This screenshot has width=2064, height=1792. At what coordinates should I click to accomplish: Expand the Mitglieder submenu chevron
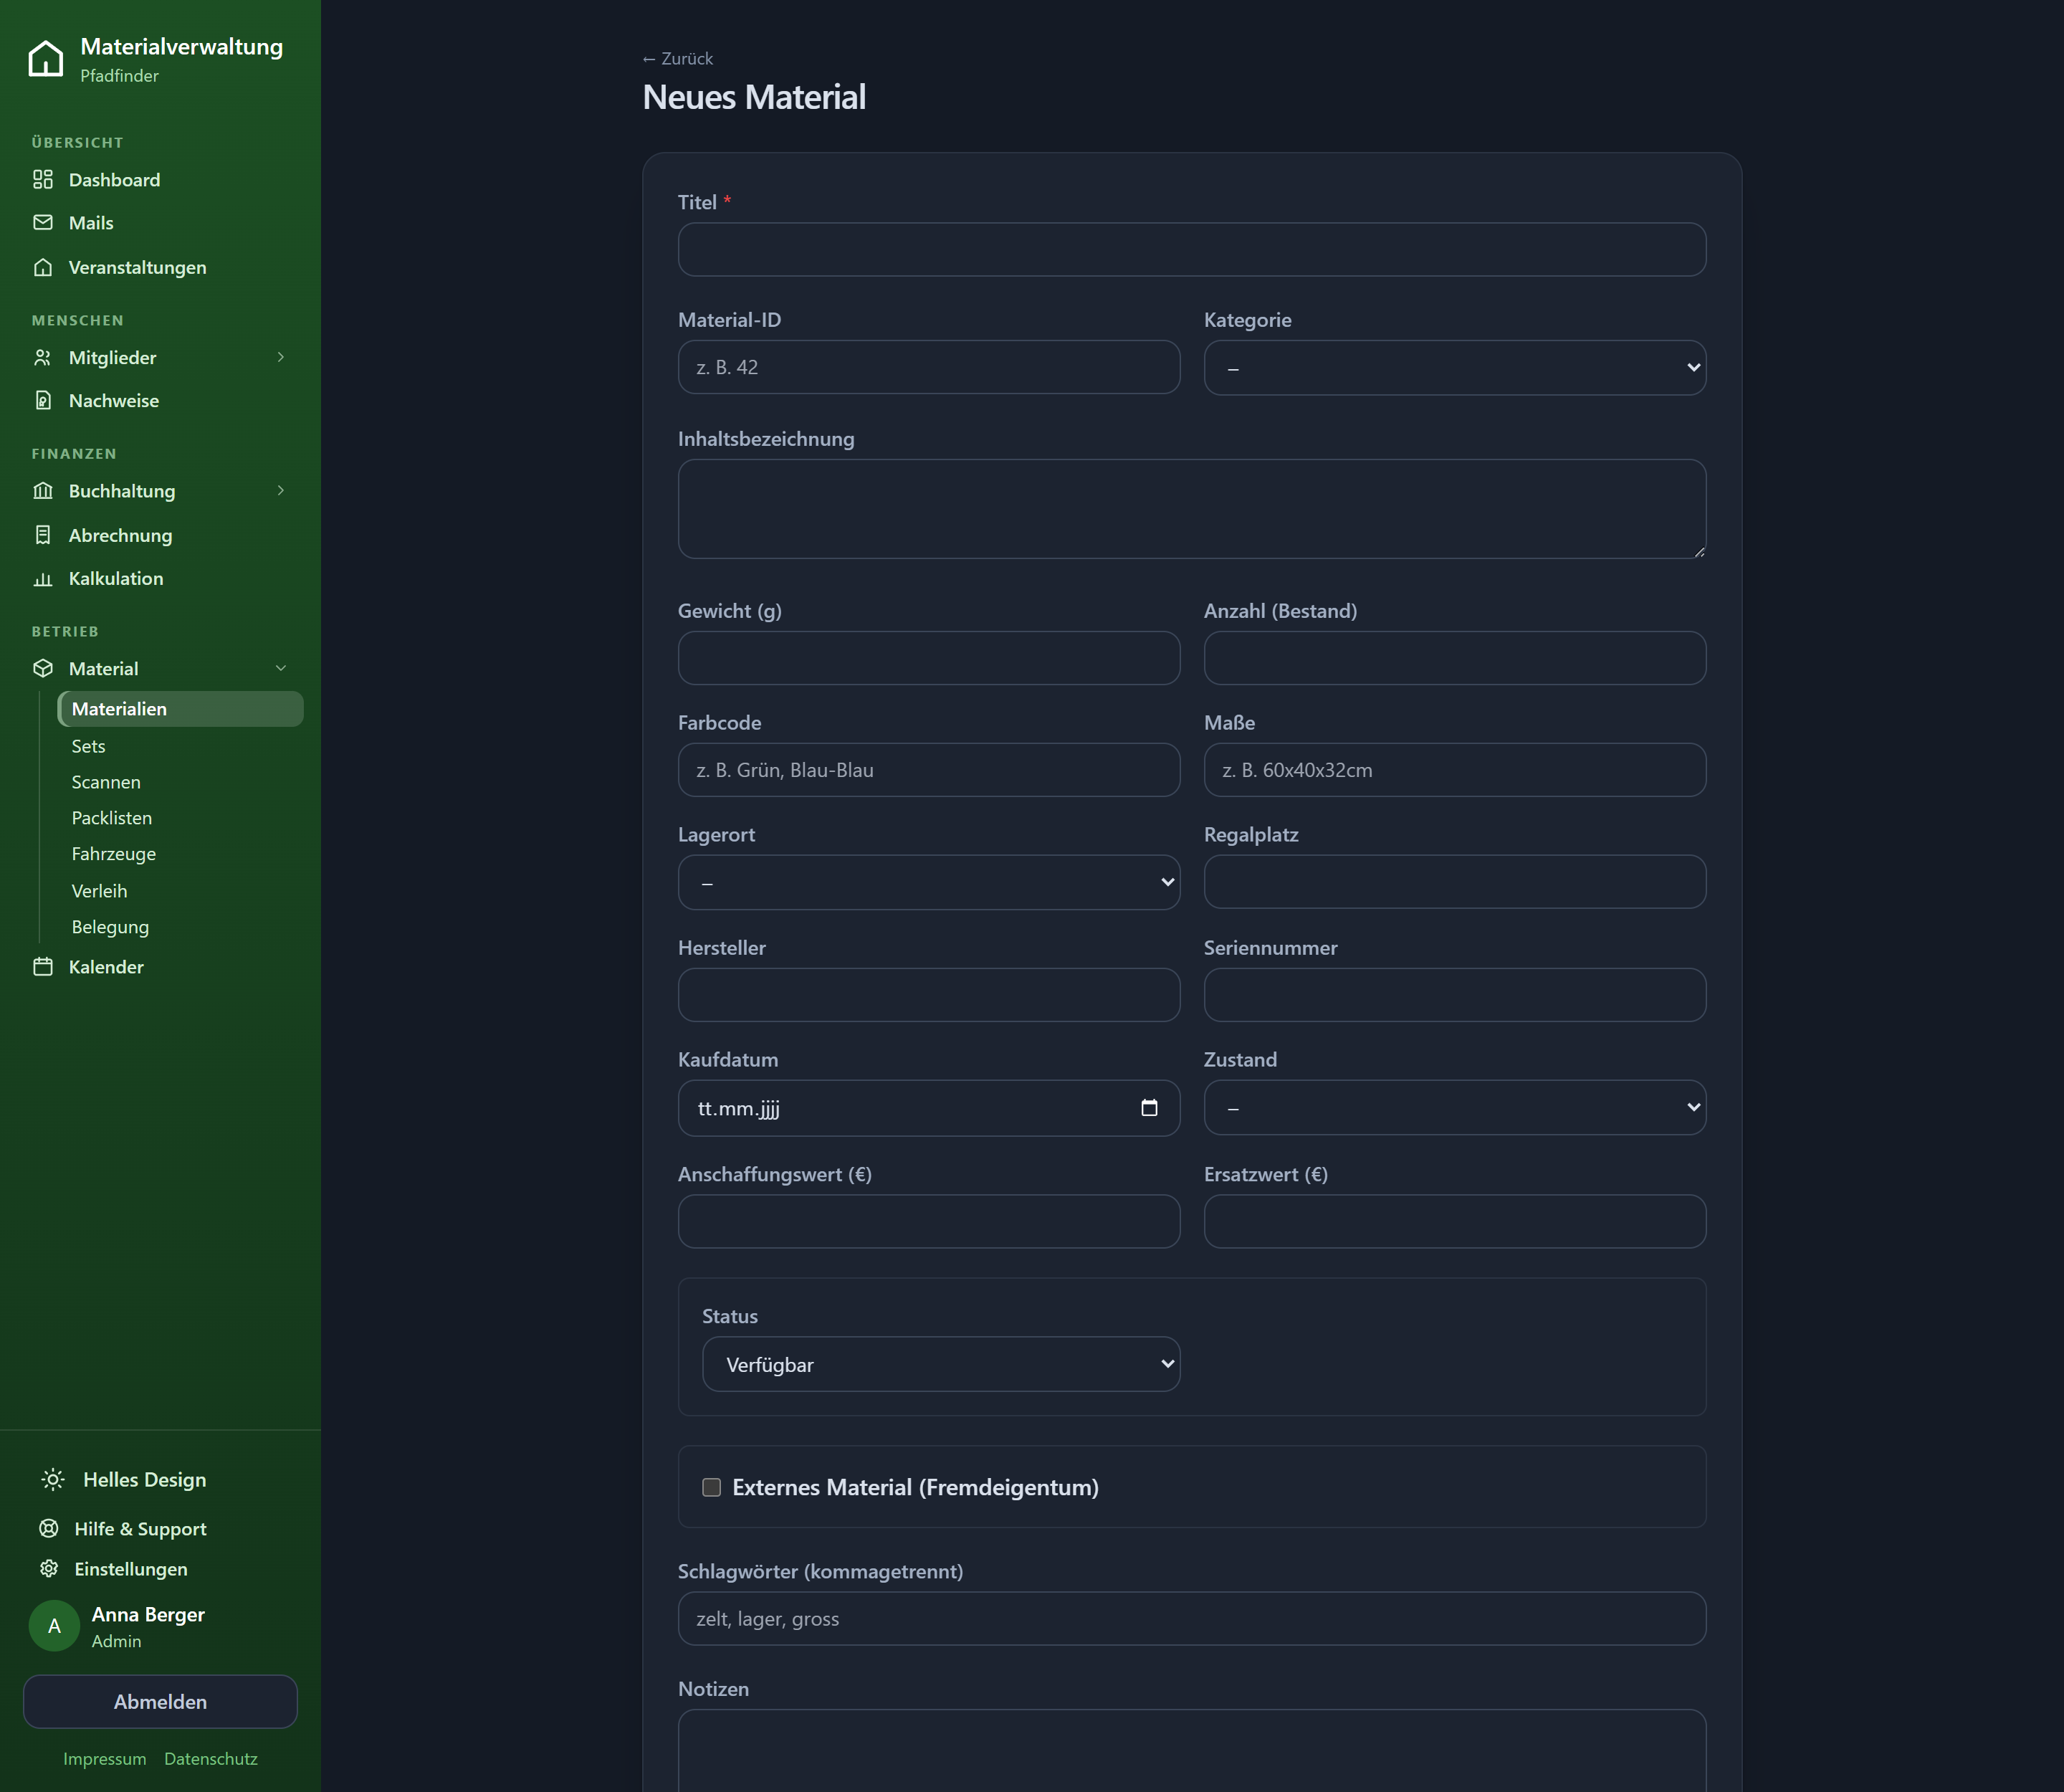pyautogui.click(x=281, y=357)
